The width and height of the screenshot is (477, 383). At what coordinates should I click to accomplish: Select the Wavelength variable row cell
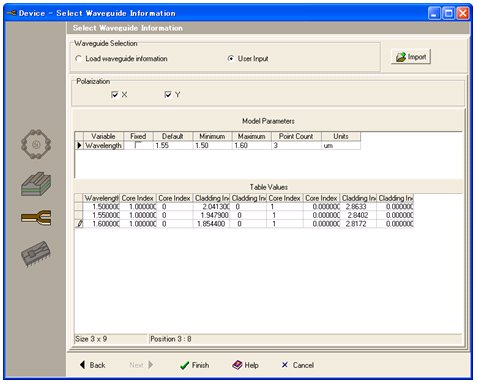click(x=103, y=145)
